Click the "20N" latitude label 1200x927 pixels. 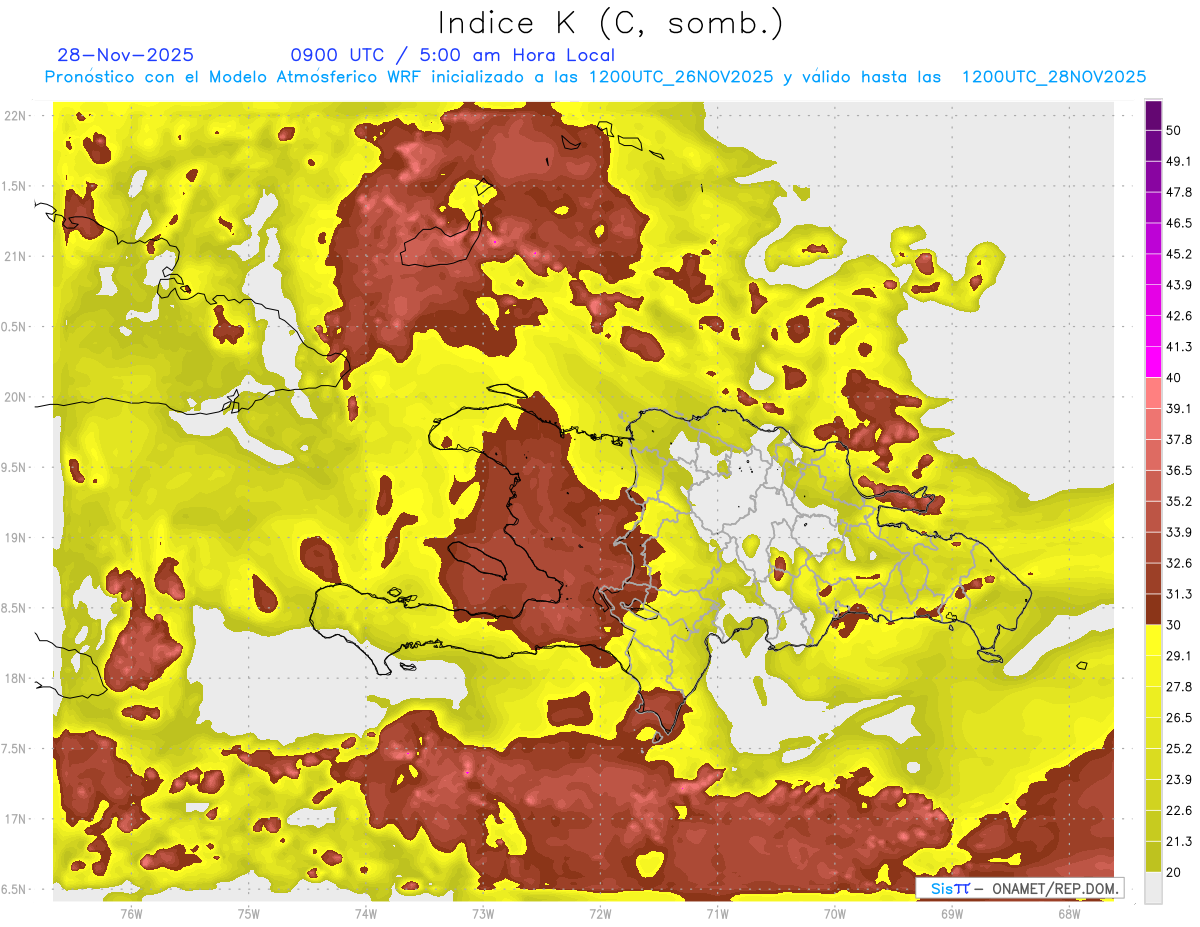15,397
